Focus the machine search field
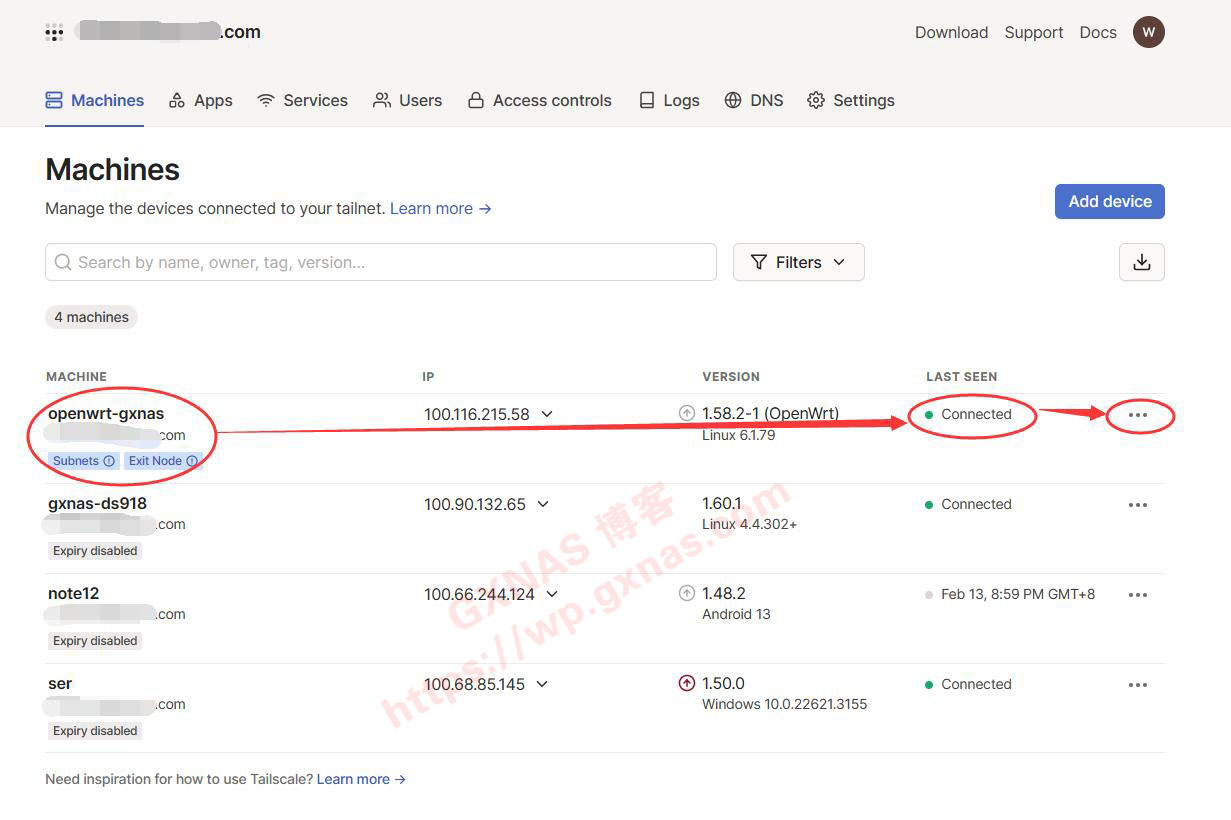 (380, 262)
